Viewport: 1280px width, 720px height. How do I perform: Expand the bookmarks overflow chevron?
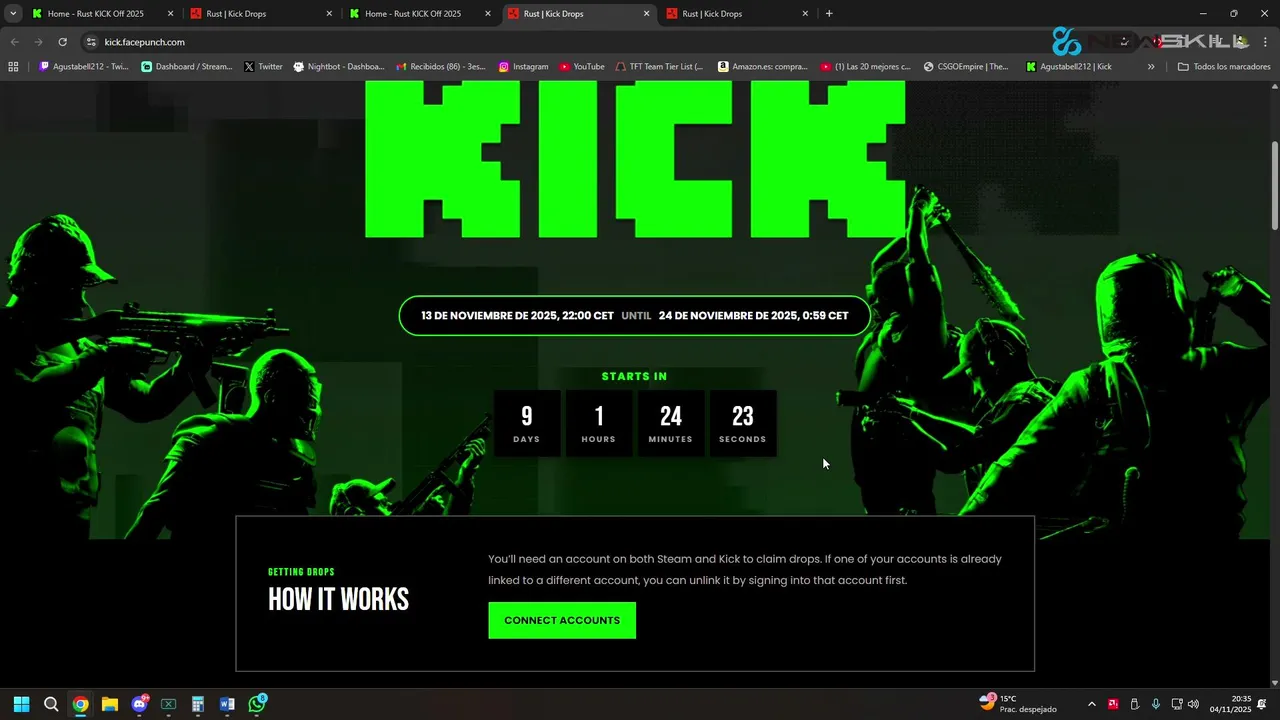coord(1151,67)
